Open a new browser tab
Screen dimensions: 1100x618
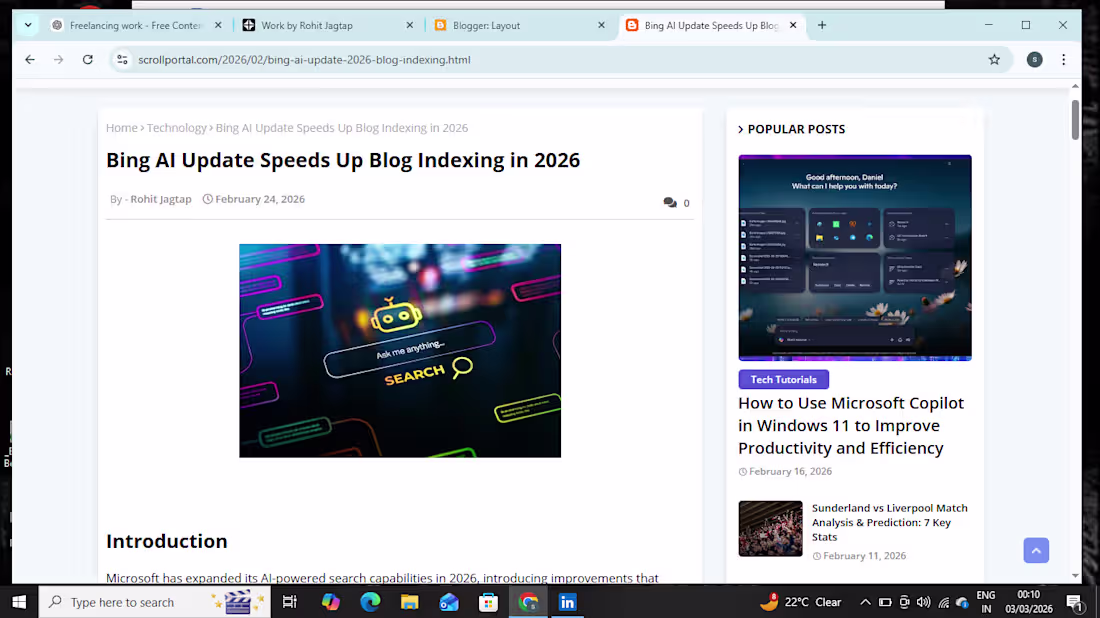(822, 25)
